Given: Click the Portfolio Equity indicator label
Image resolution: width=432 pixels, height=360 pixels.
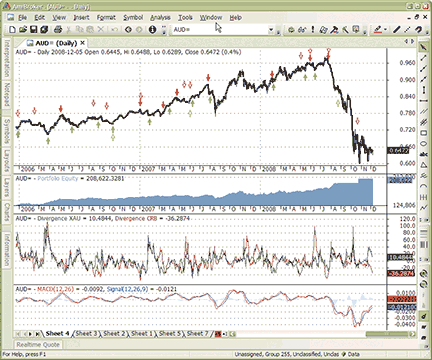Looking at the screenshot, I should pos(57,179).
